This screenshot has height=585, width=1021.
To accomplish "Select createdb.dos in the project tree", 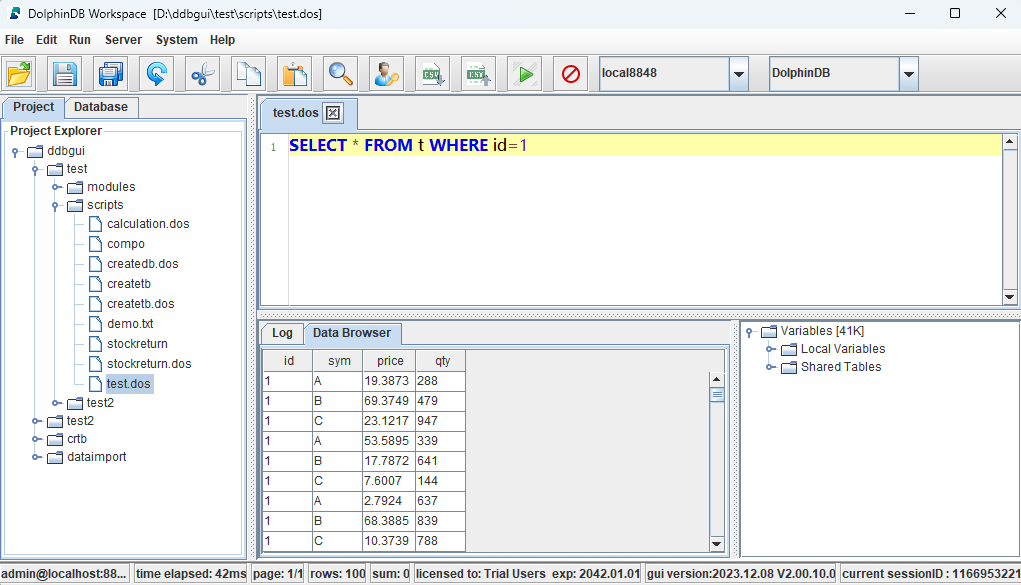I will [x=142, y=264].
